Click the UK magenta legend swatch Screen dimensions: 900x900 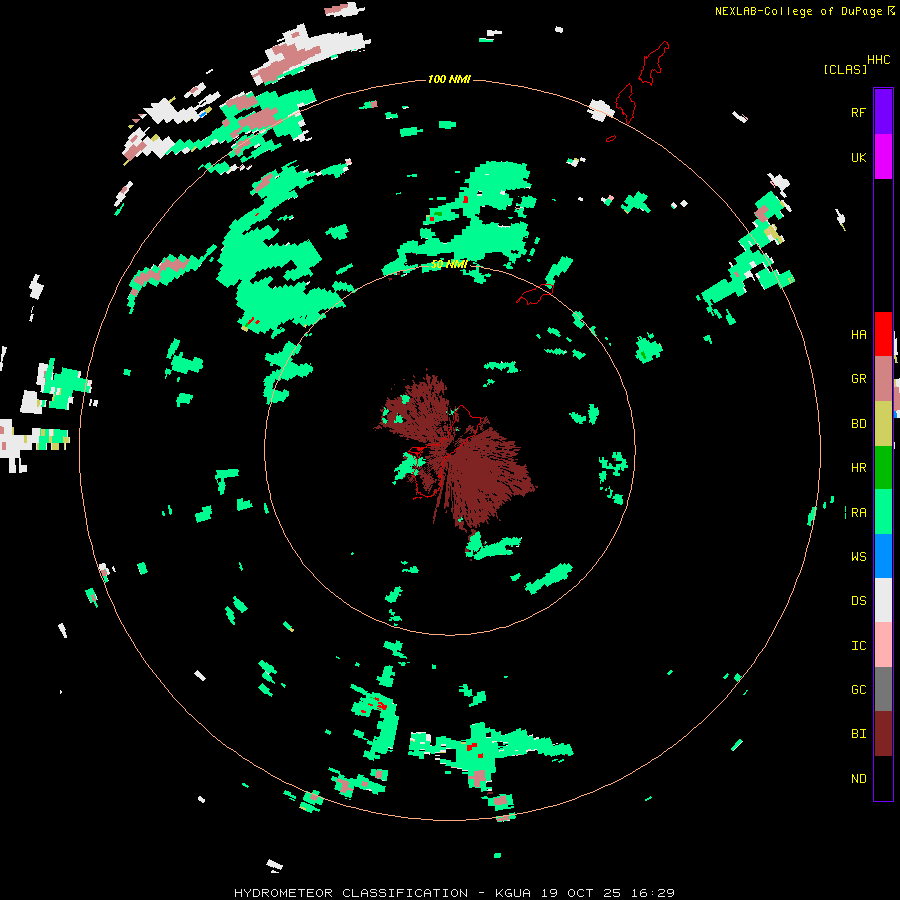pos(883,157)
